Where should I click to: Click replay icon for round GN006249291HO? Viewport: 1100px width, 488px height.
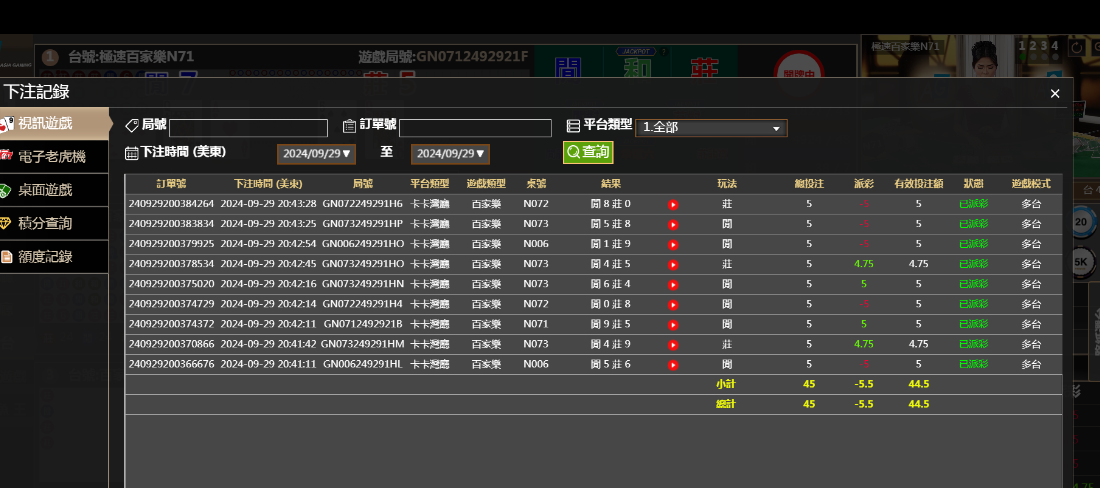coord(673,244)
